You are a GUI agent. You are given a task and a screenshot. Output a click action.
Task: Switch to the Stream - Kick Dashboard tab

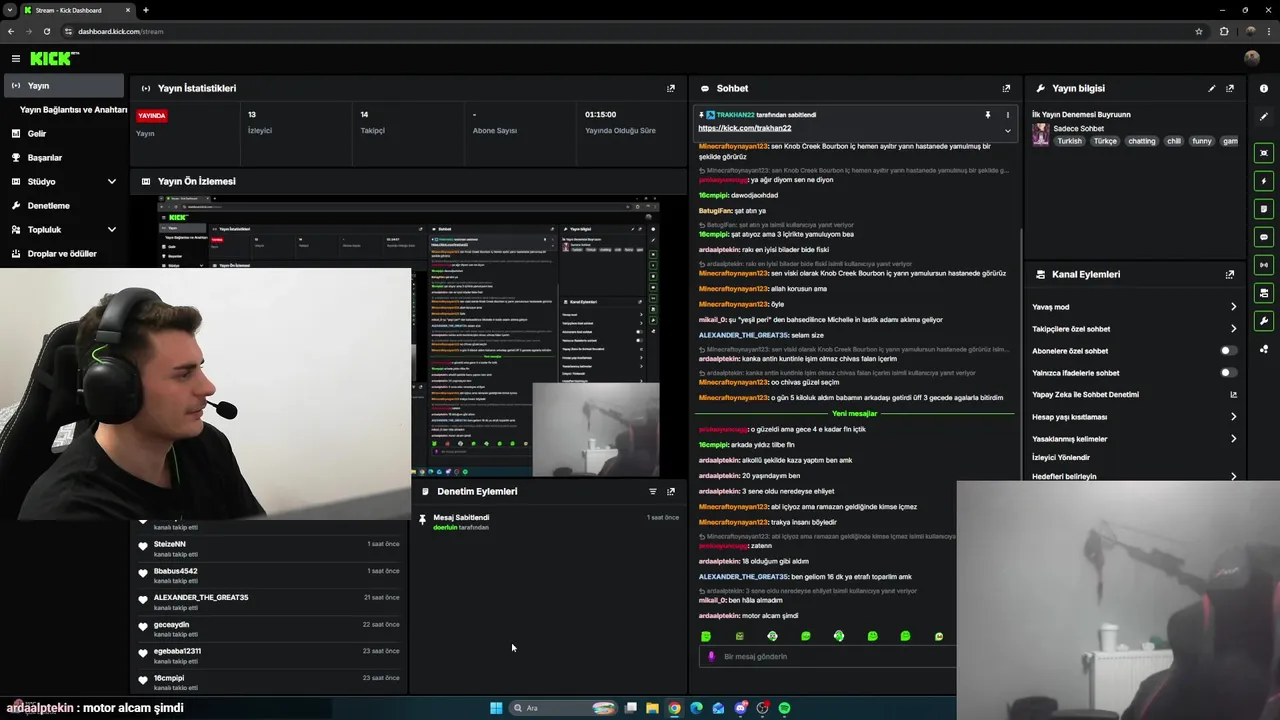78,10
